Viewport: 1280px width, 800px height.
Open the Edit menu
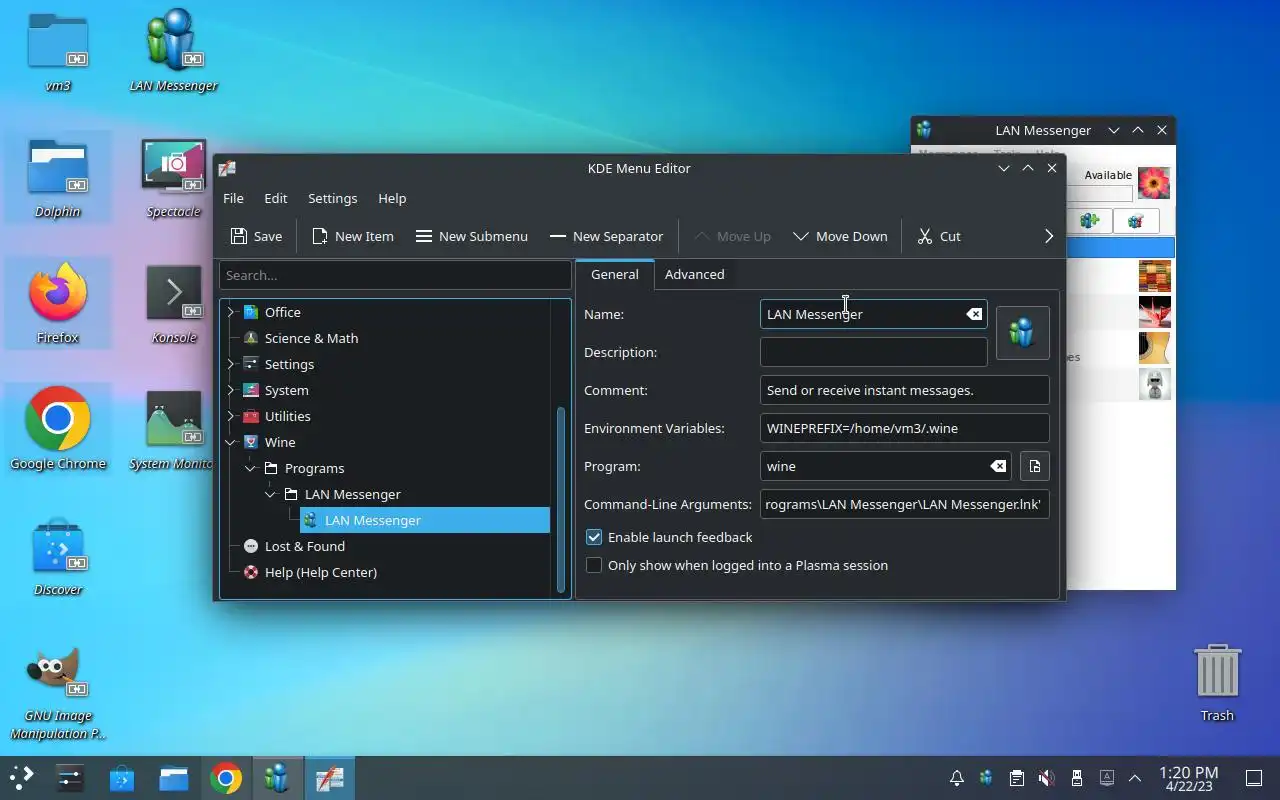tap(275, 198)
